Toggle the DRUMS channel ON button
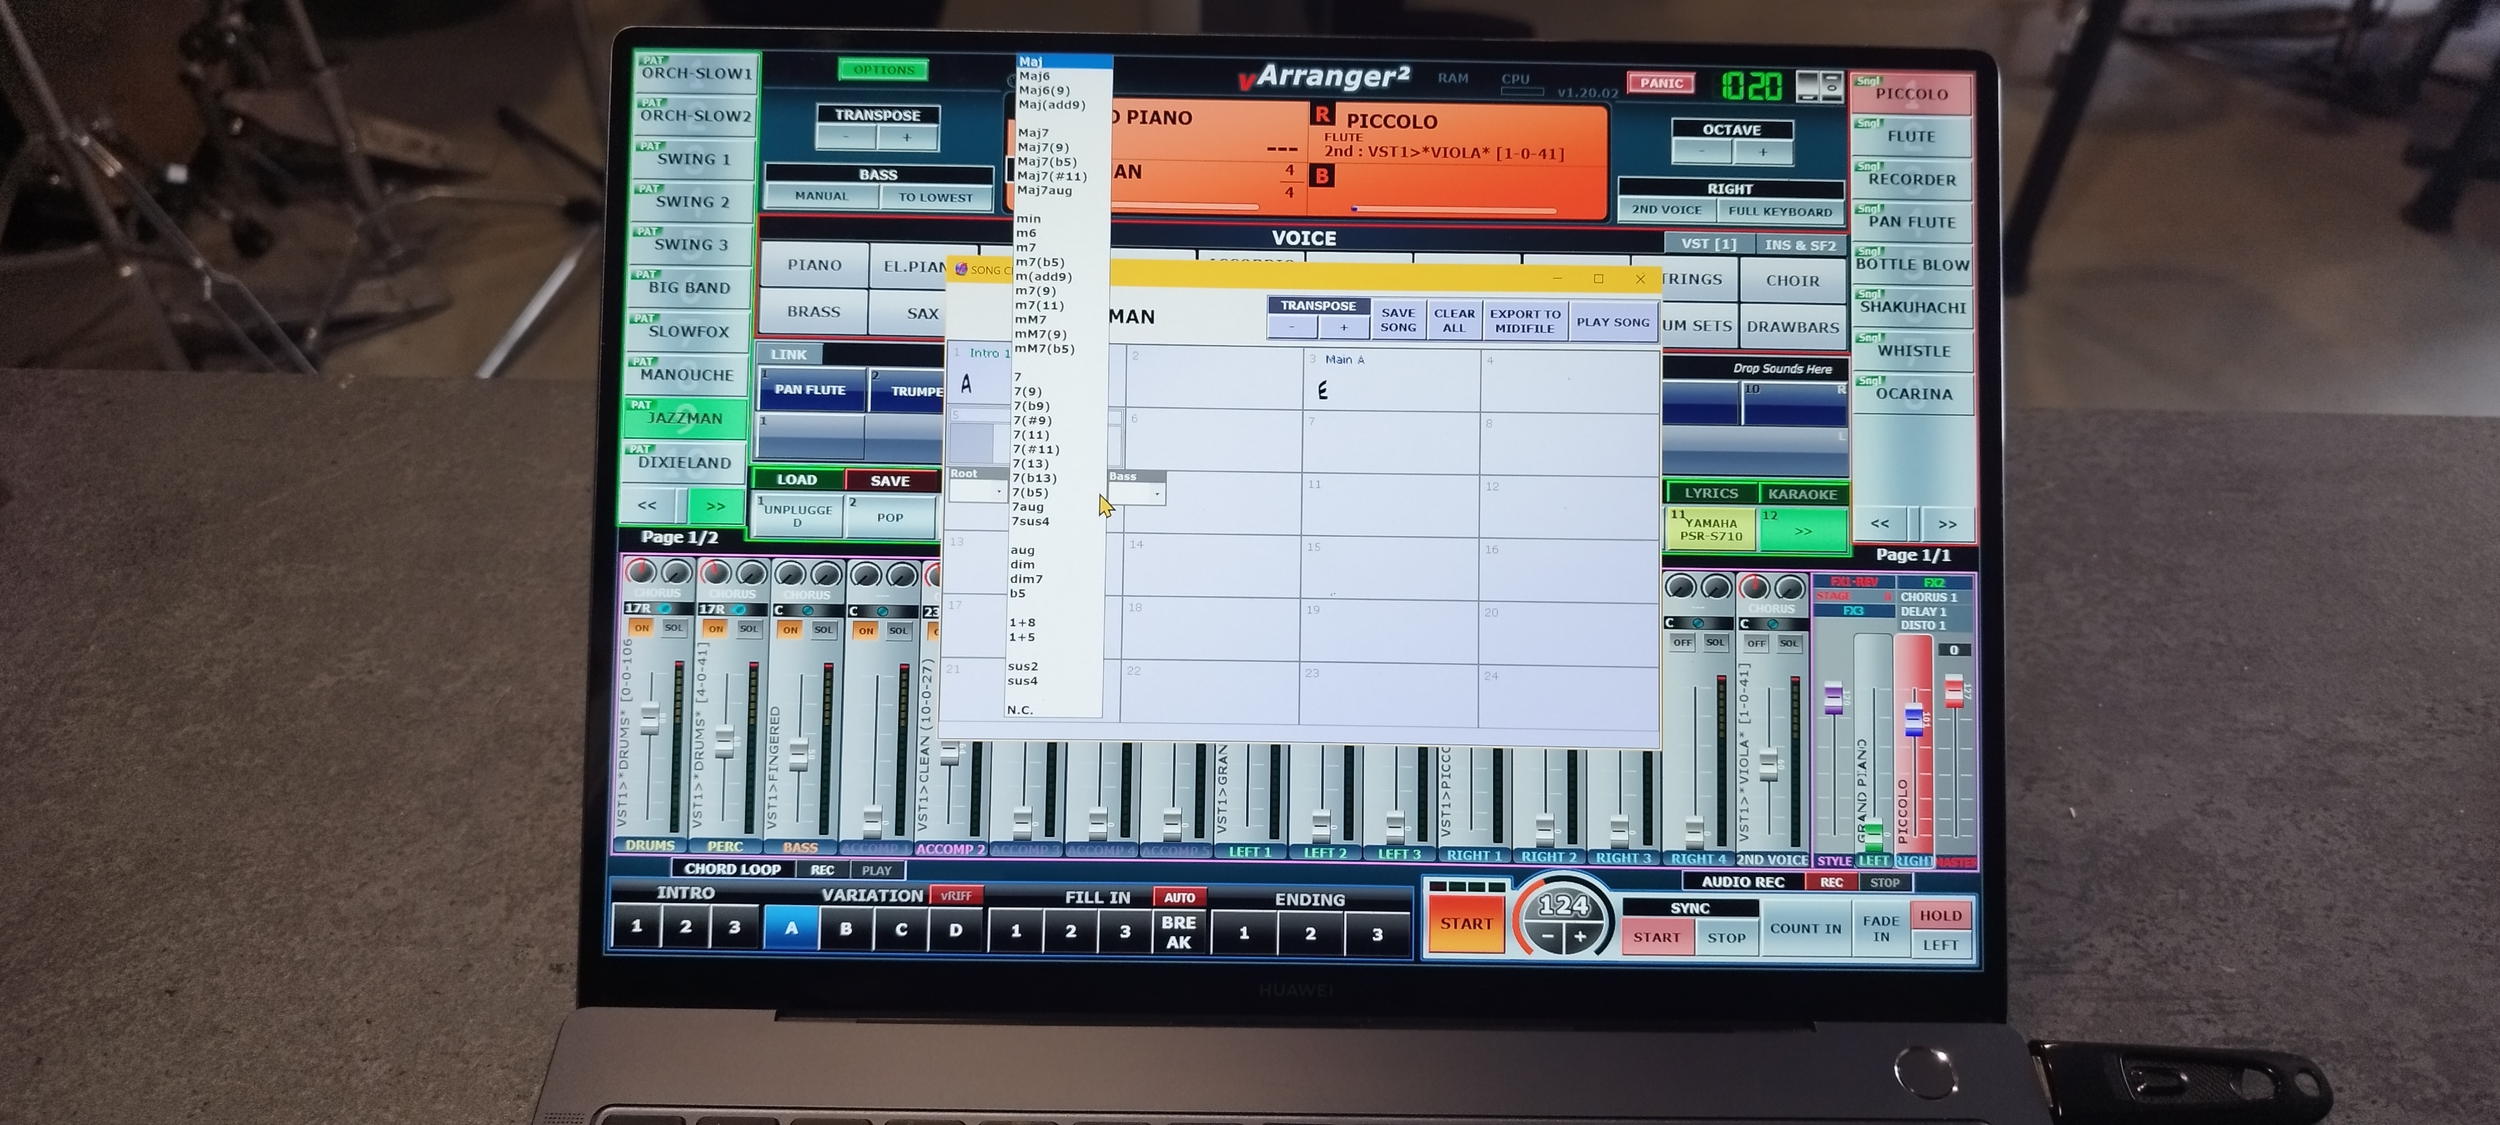 point(641,627)
